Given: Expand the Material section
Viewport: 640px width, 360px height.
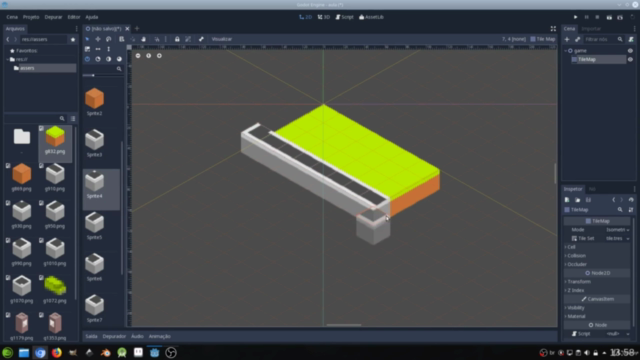Looking at the screenshot, I should (597, 316).
